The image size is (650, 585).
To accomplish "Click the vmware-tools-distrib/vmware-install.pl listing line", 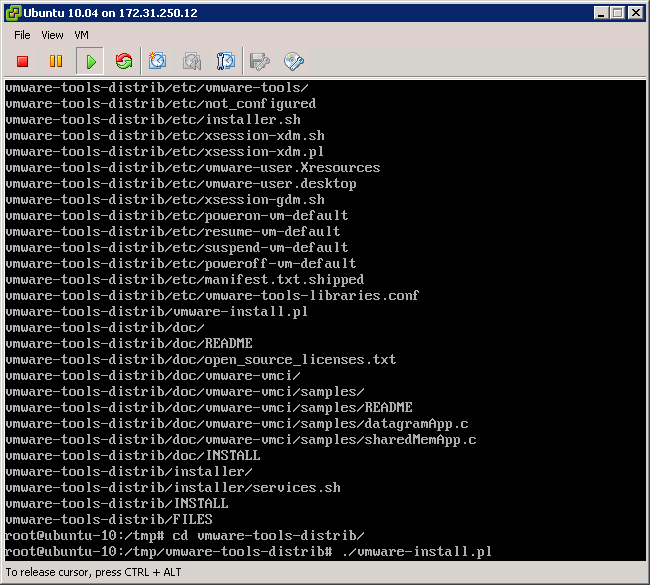I will 157,311.
